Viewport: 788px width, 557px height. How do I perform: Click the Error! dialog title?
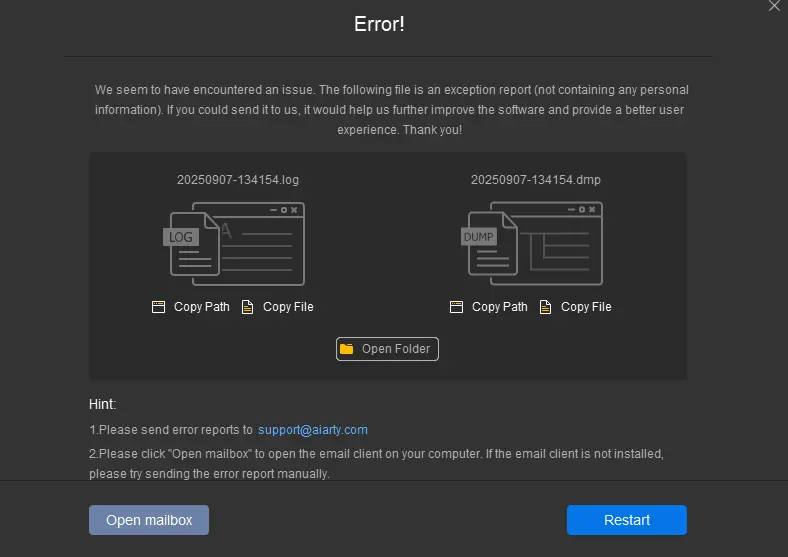379,24
